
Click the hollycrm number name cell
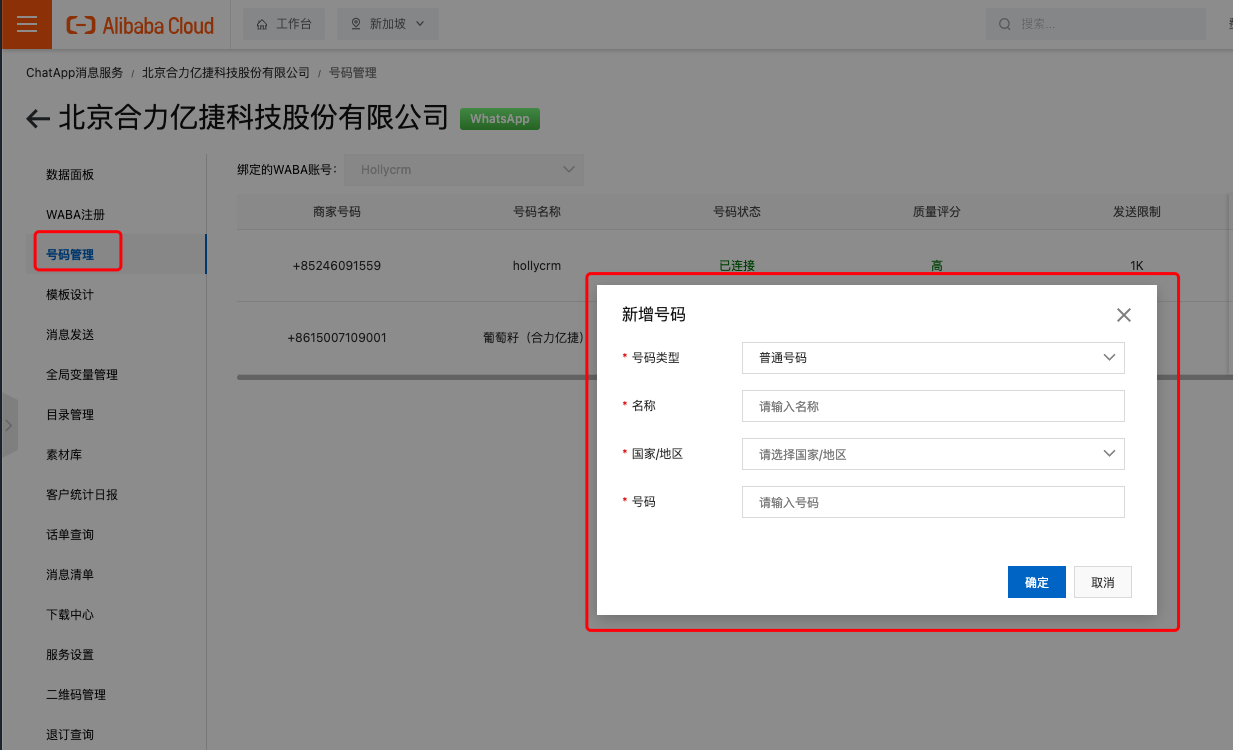pyautogui.click(x=537, y=266)
